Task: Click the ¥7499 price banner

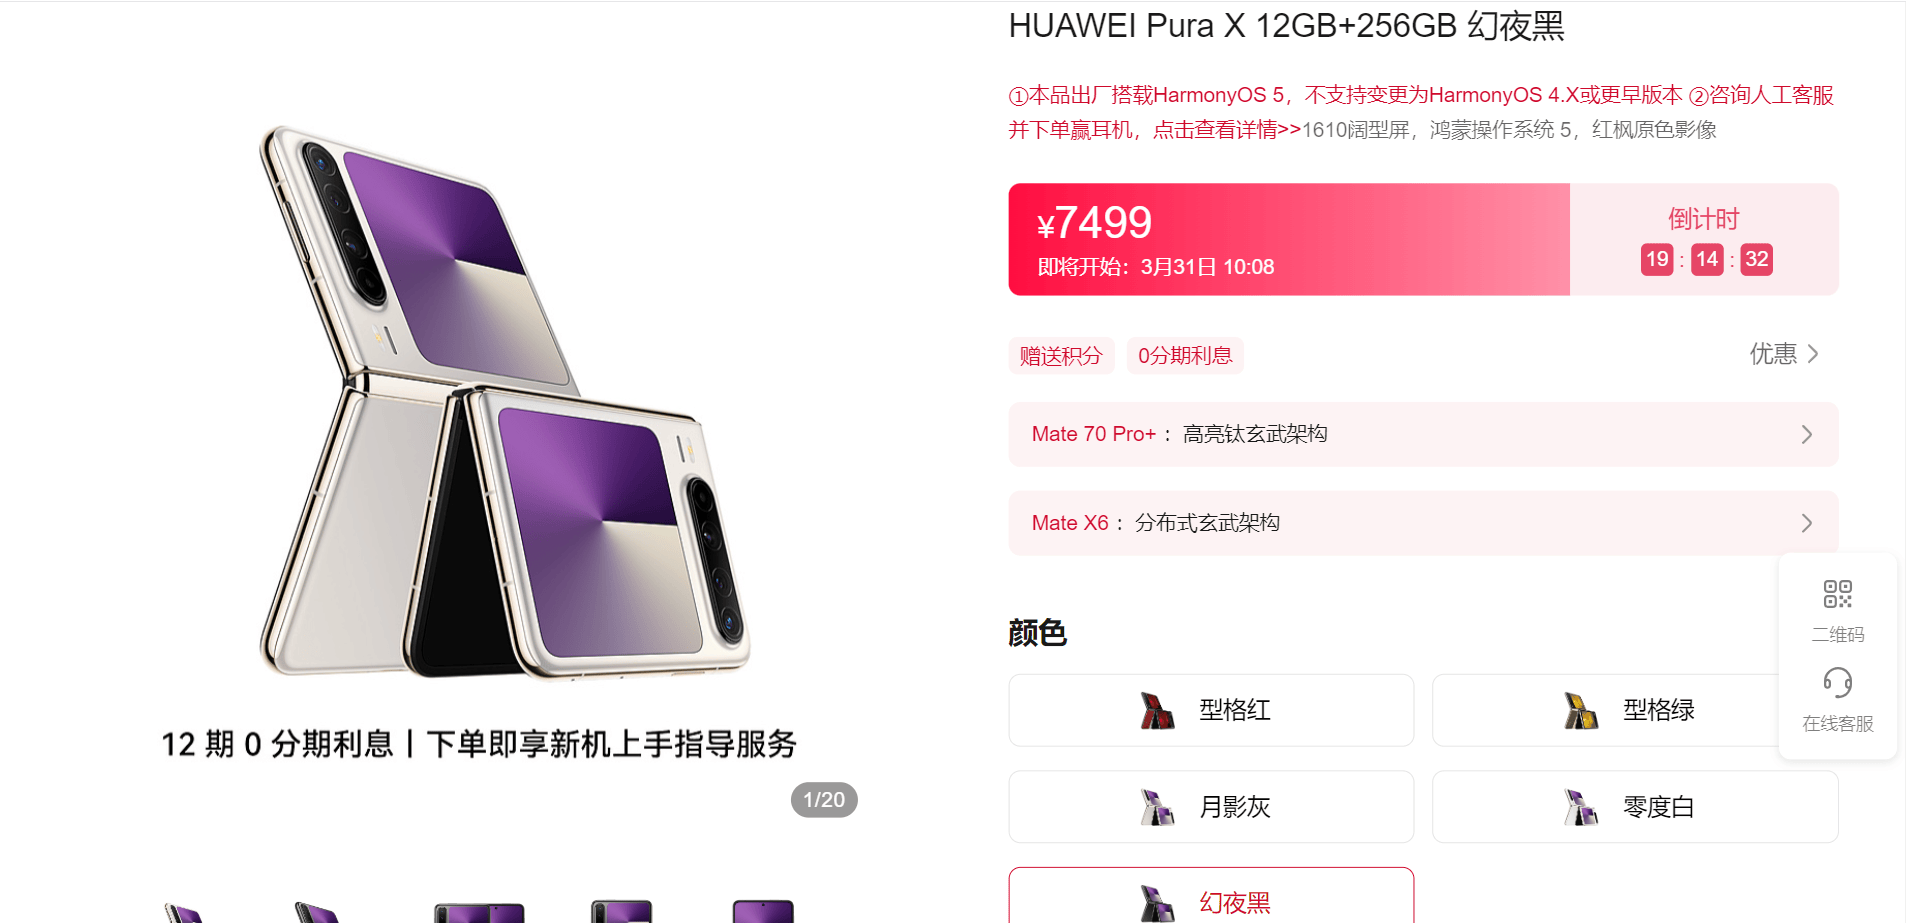Action: pyautogui.click(x=1289, y=239)
